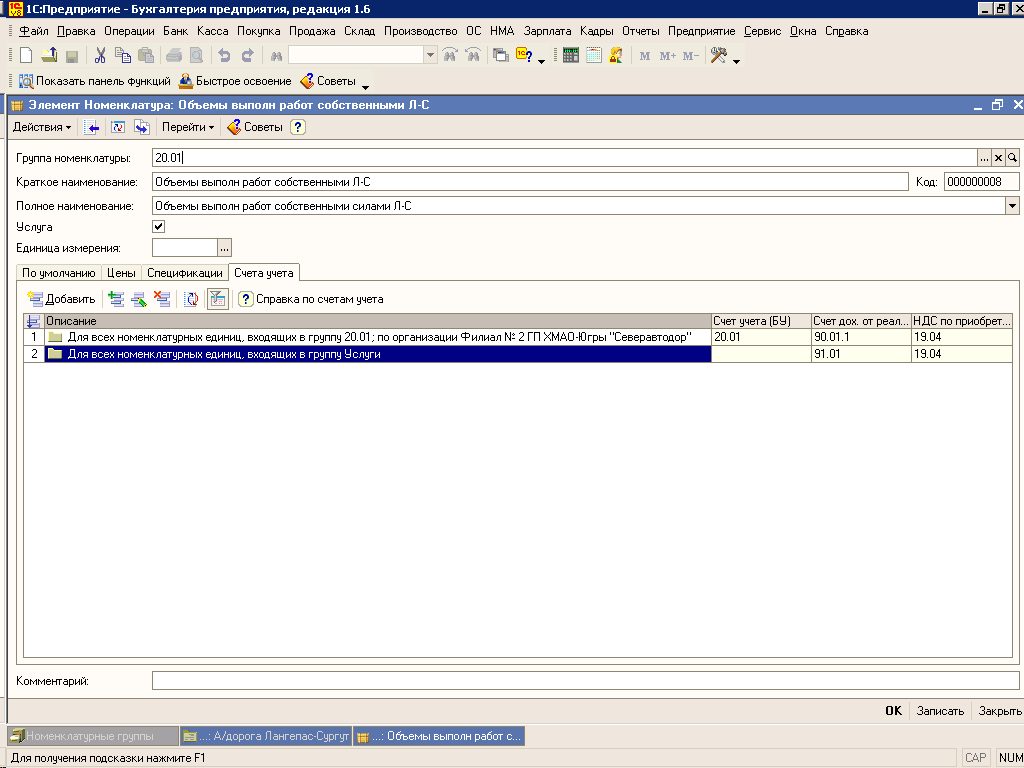
Task: Open the Действия dropdown menu
Action: pos(42,127)
